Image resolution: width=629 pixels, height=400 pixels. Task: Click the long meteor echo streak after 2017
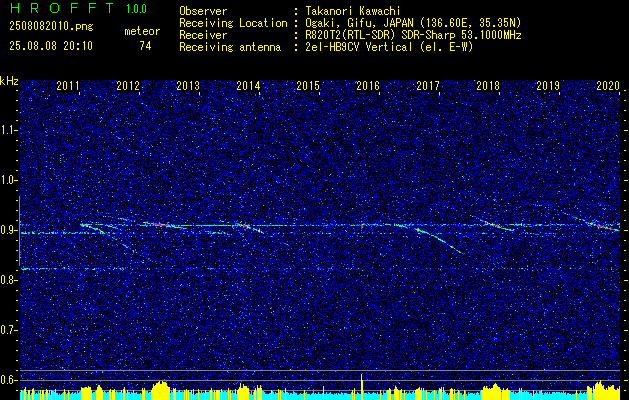click(440, 241)
